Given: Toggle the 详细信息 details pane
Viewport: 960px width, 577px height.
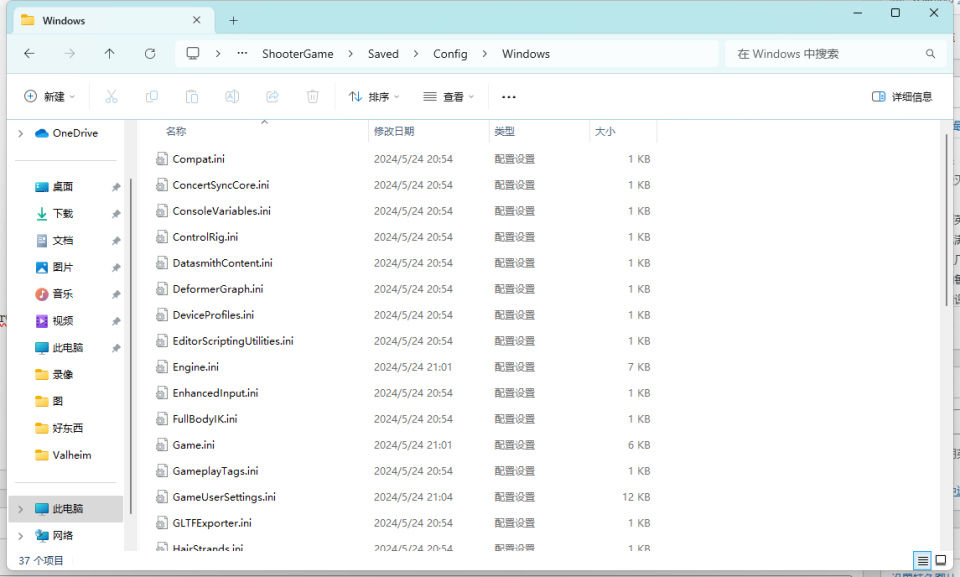Looking at the screenshot, I should (902, 97).
